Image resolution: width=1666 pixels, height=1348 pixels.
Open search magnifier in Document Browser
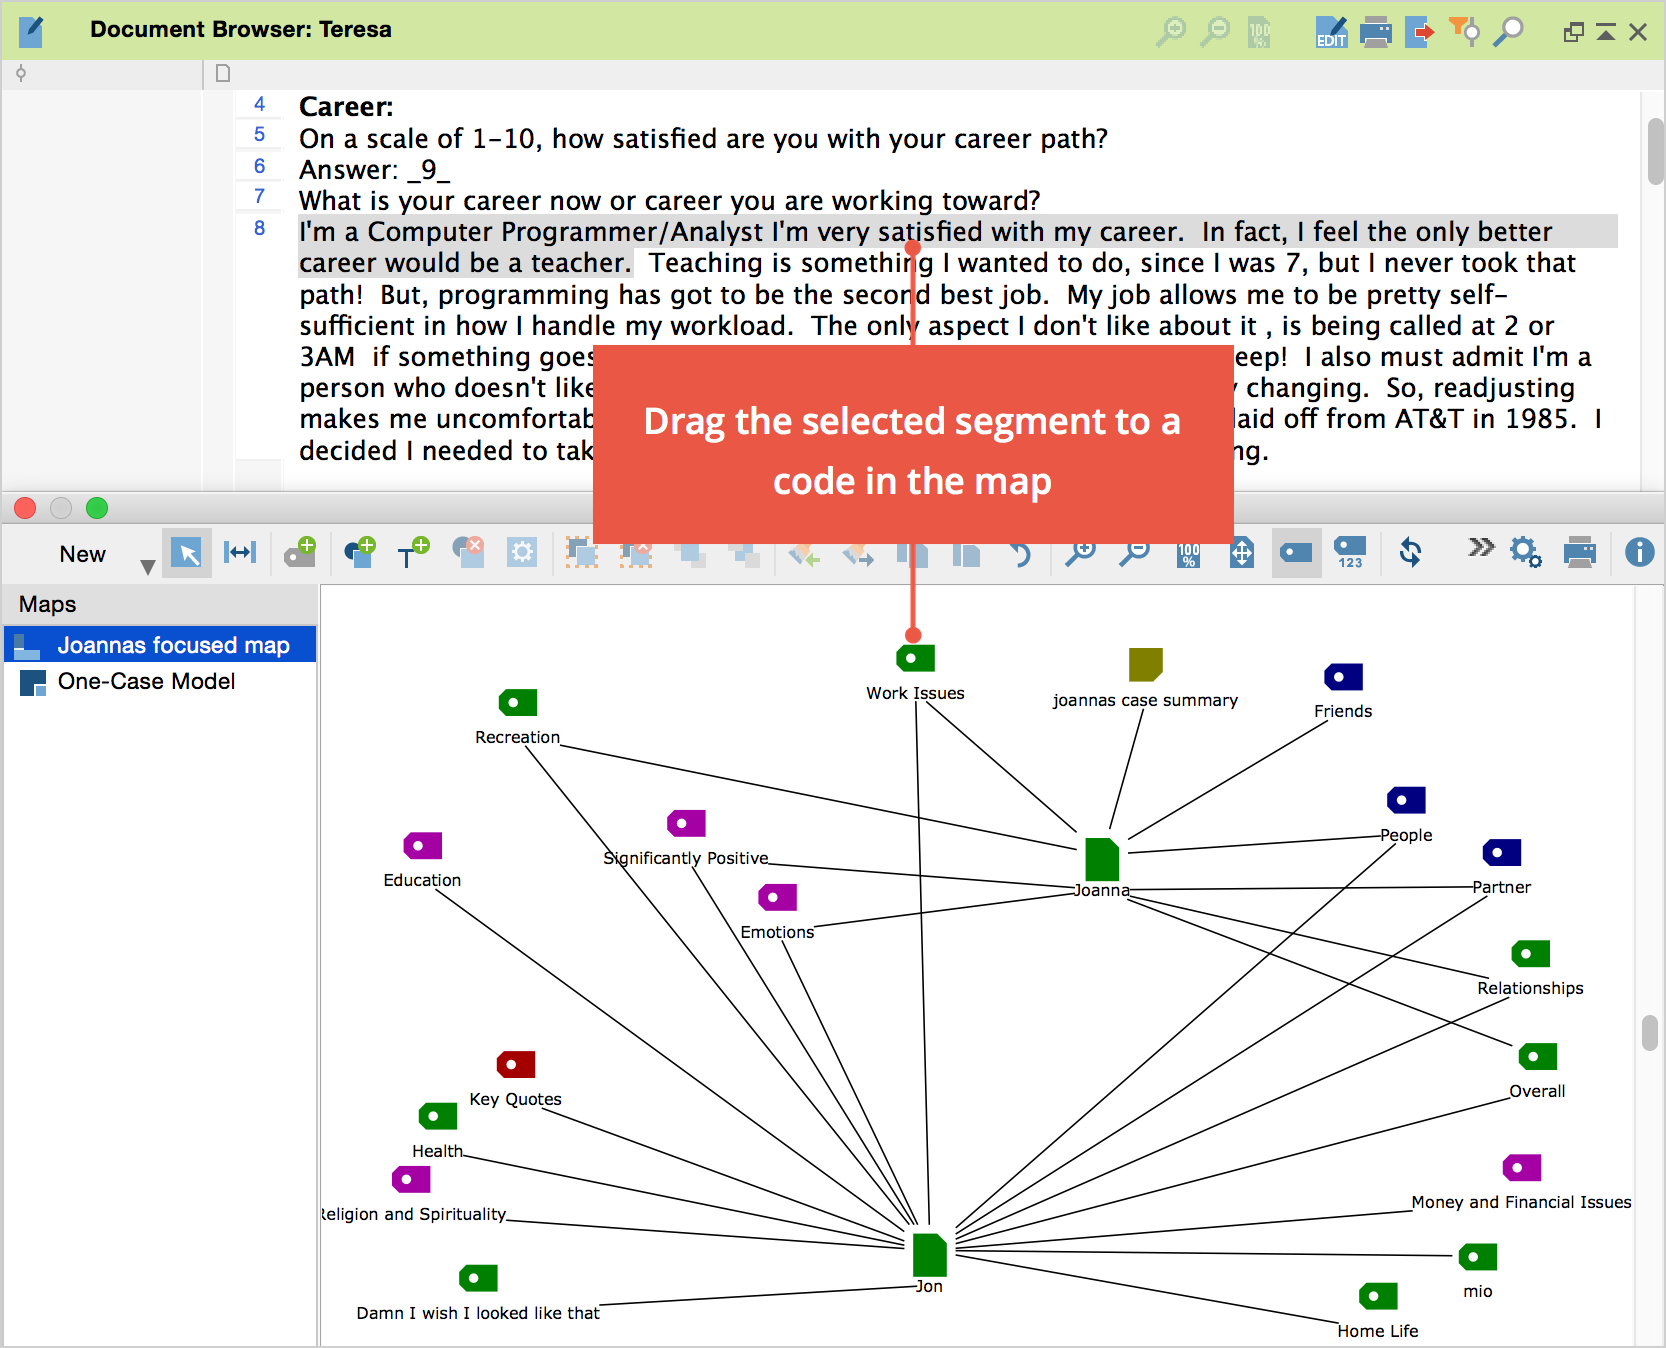1508,32
